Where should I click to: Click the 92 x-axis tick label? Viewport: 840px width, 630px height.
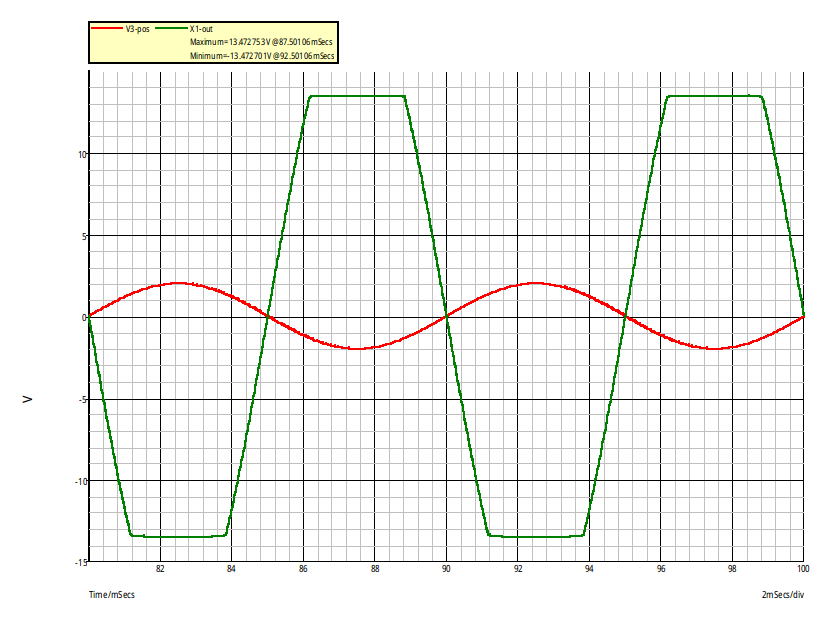518,569
